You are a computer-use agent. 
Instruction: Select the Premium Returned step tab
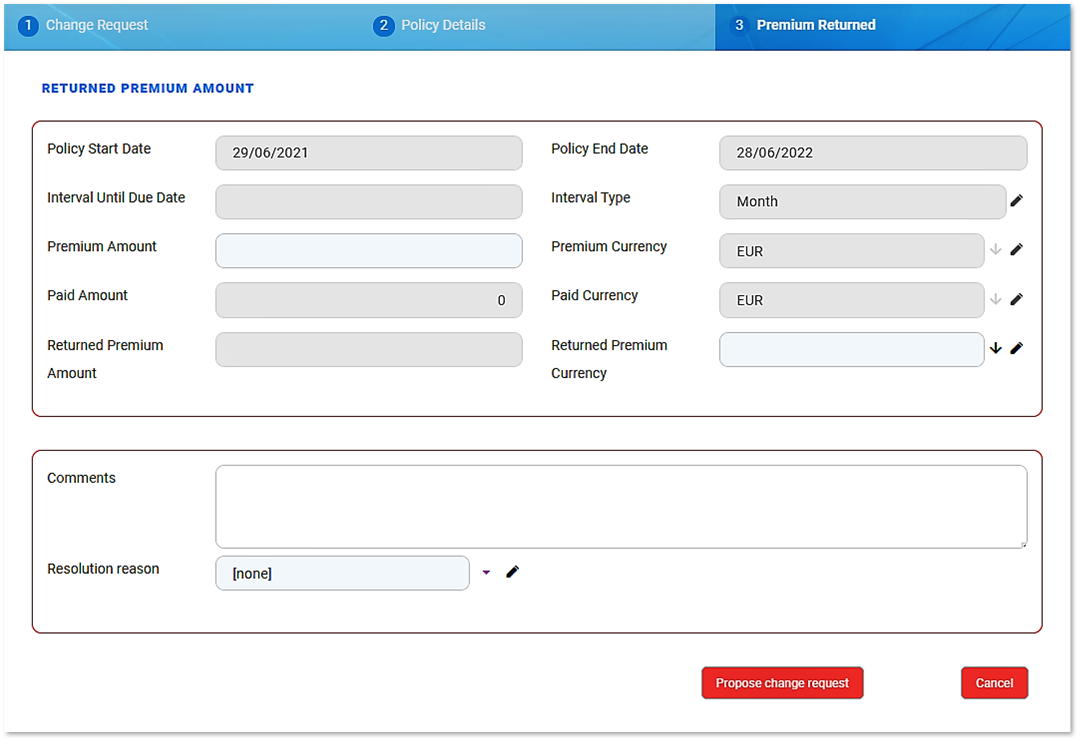[815, 26]
